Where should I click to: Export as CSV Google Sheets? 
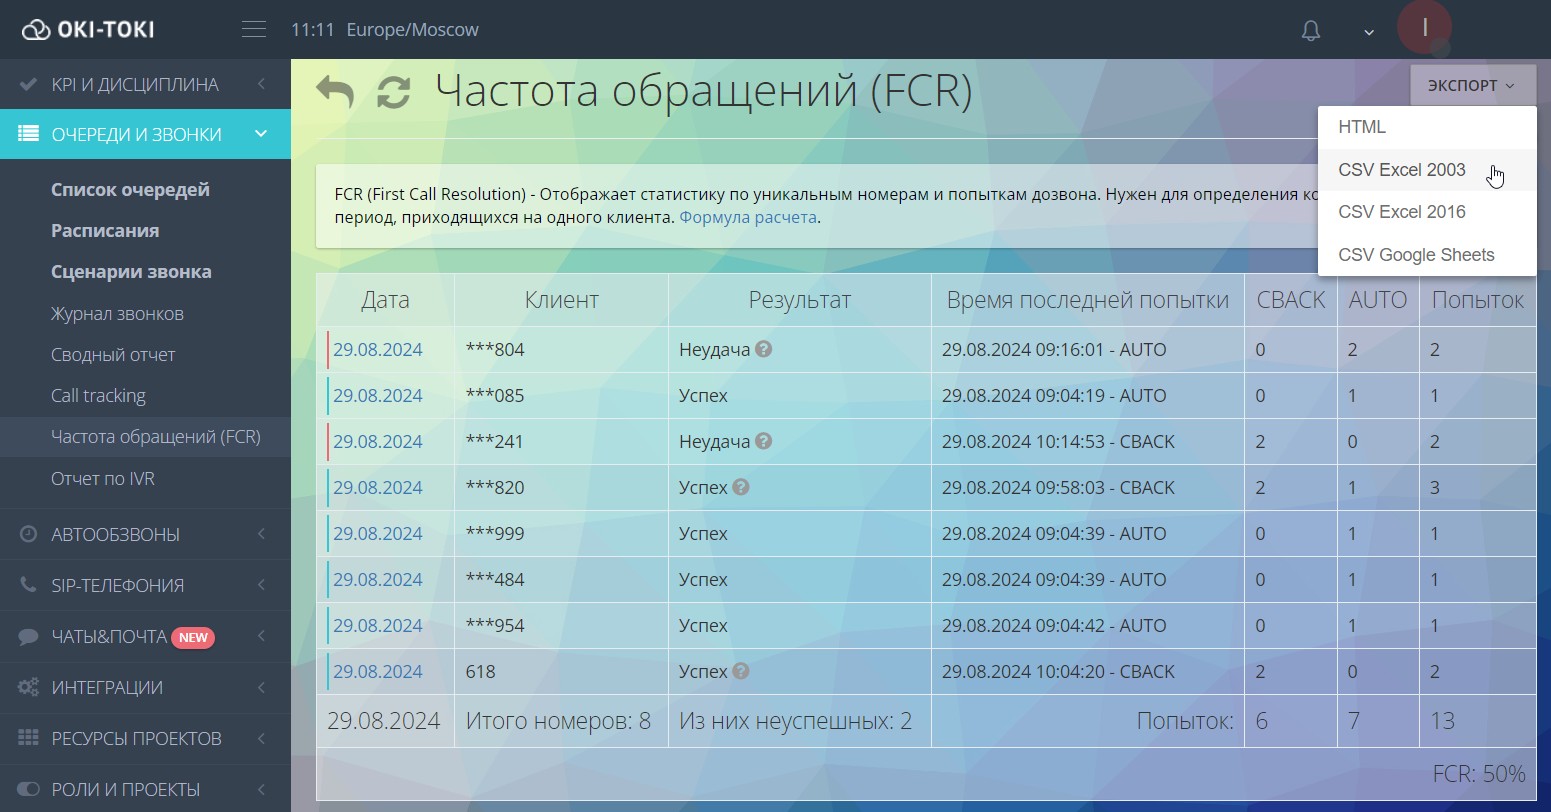coord(1427,255)
